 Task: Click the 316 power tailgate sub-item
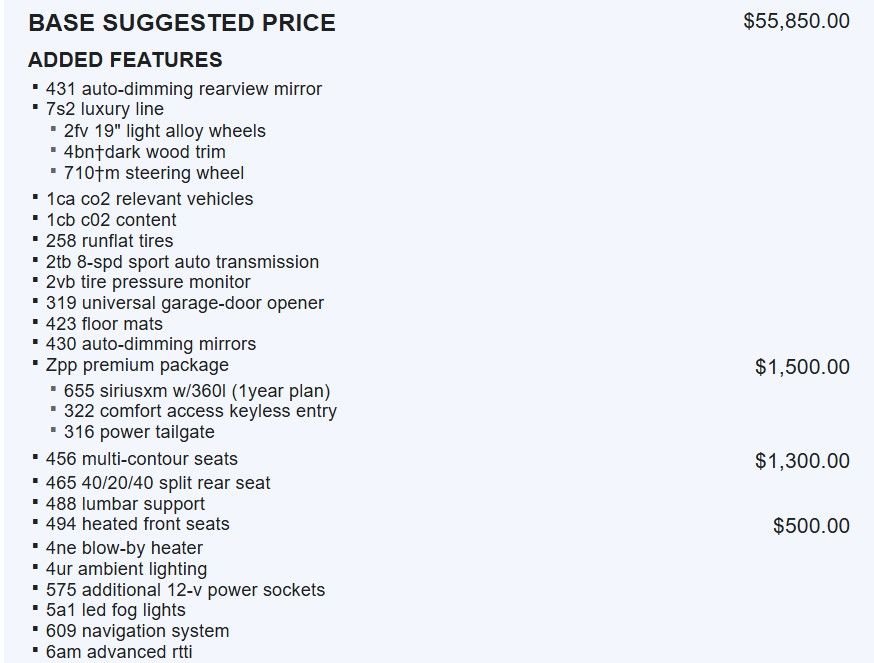click(139, 432)
